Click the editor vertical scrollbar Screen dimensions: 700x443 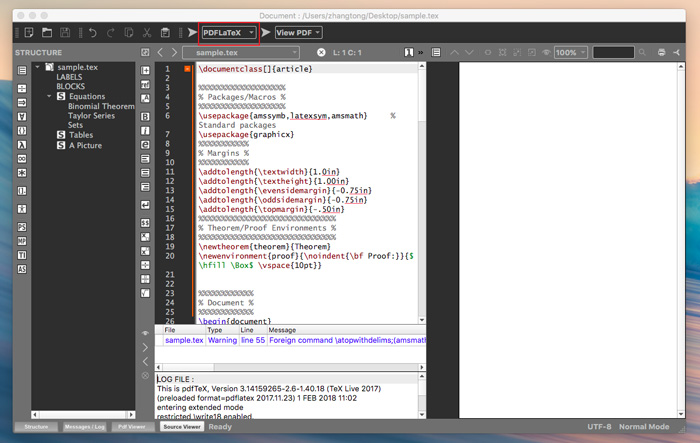(x=422, y=193)
